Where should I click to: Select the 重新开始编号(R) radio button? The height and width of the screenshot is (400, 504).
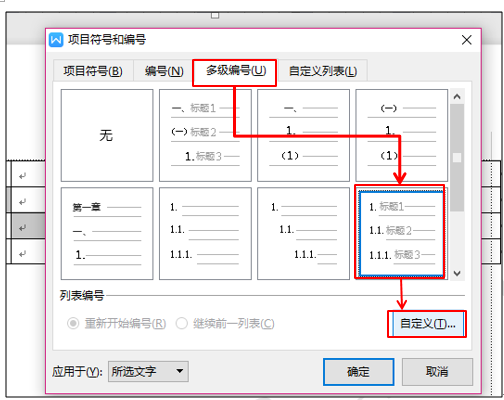coord(73,323)
